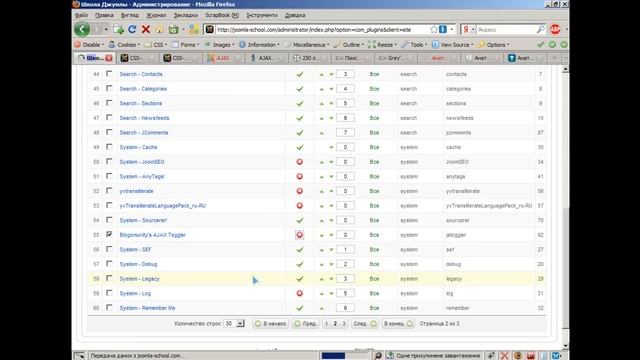
Task: Move Search - Categories up with arrow
Action: 322,89
